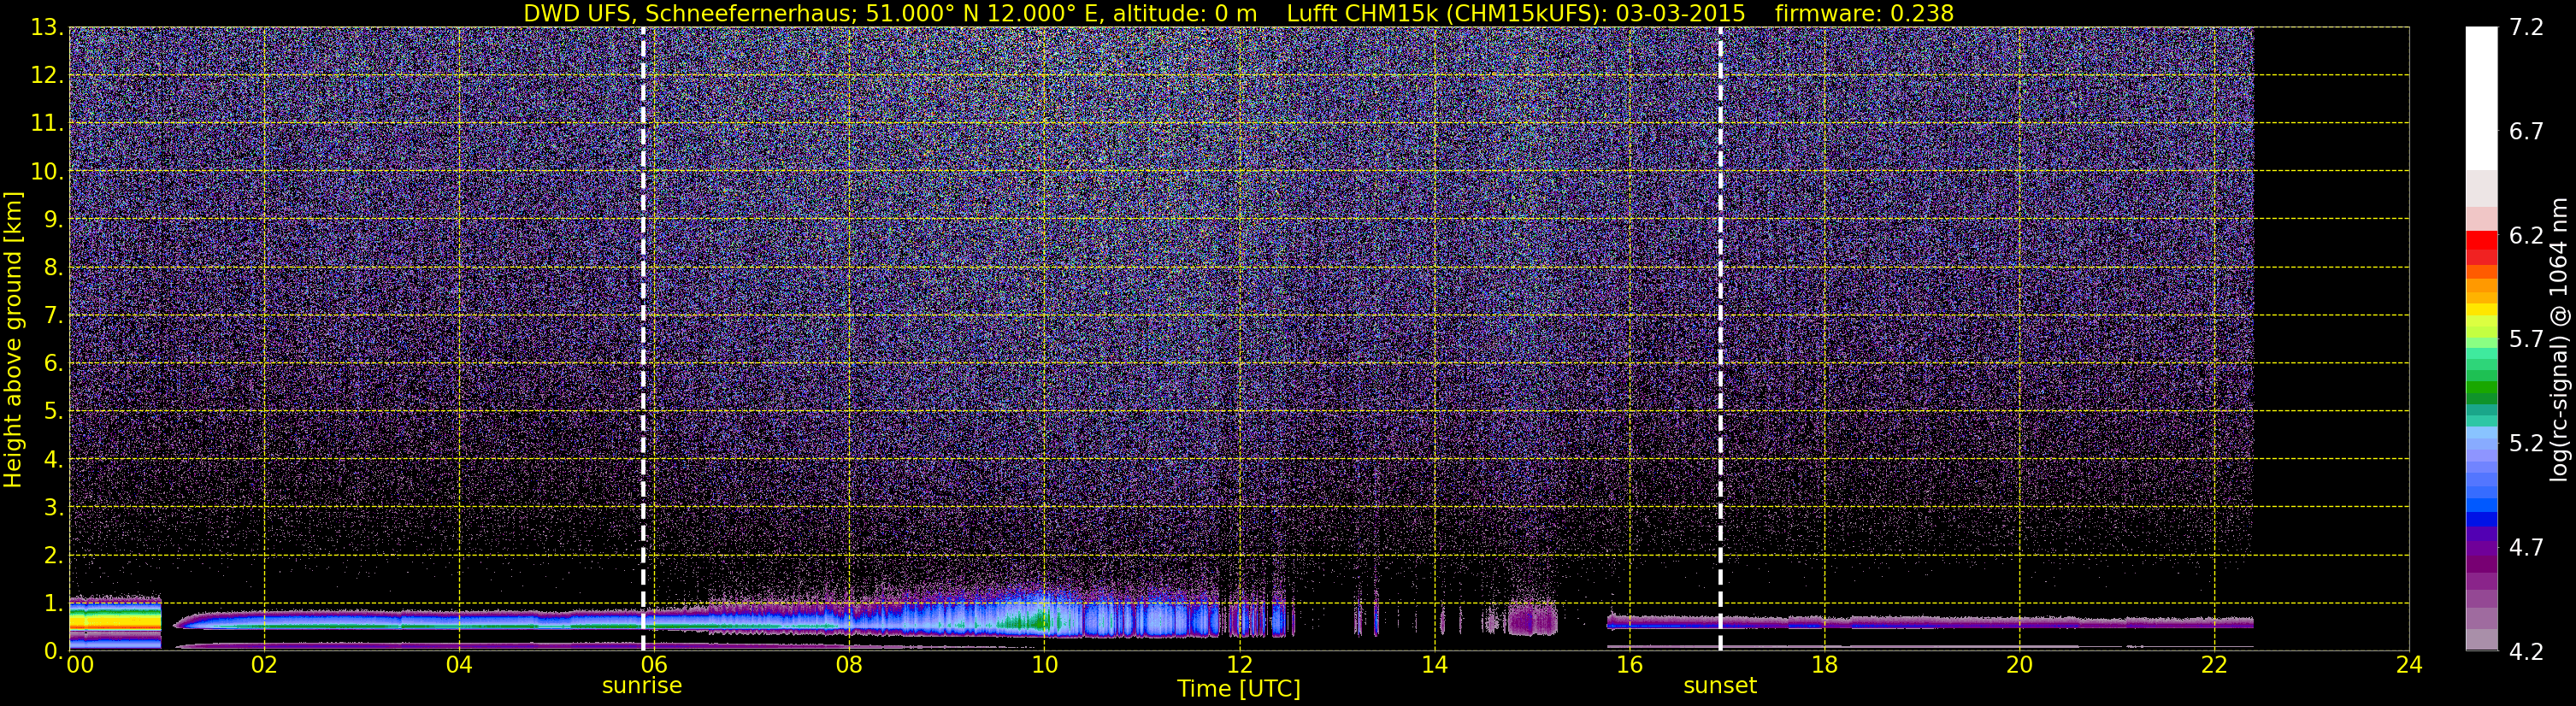Image resolution: width=2576 pixels, height=706 pixels.
Task: Click the 'sunset' label below time axis
Action: [x=1720, y=686]
